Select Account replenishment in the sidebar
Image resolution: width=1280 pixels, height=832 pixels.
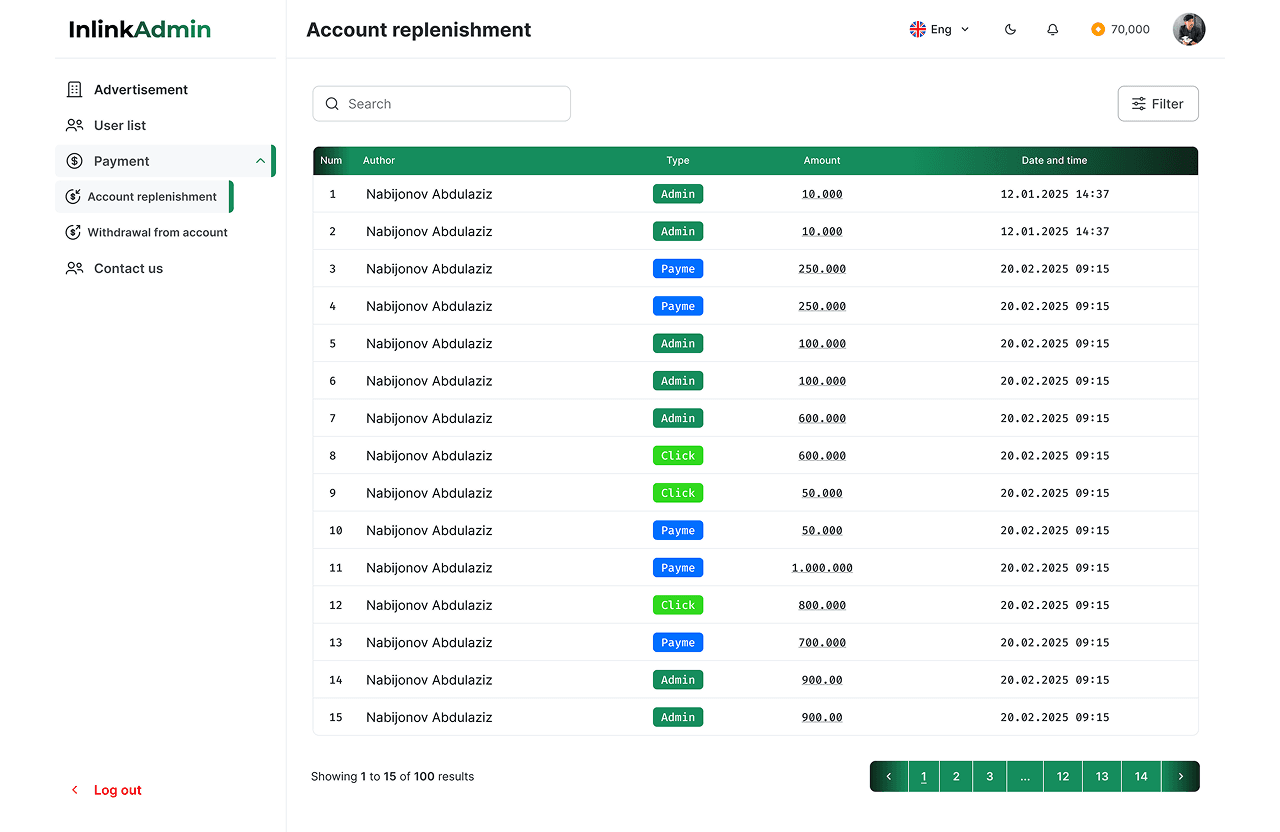tap(152, 197)
